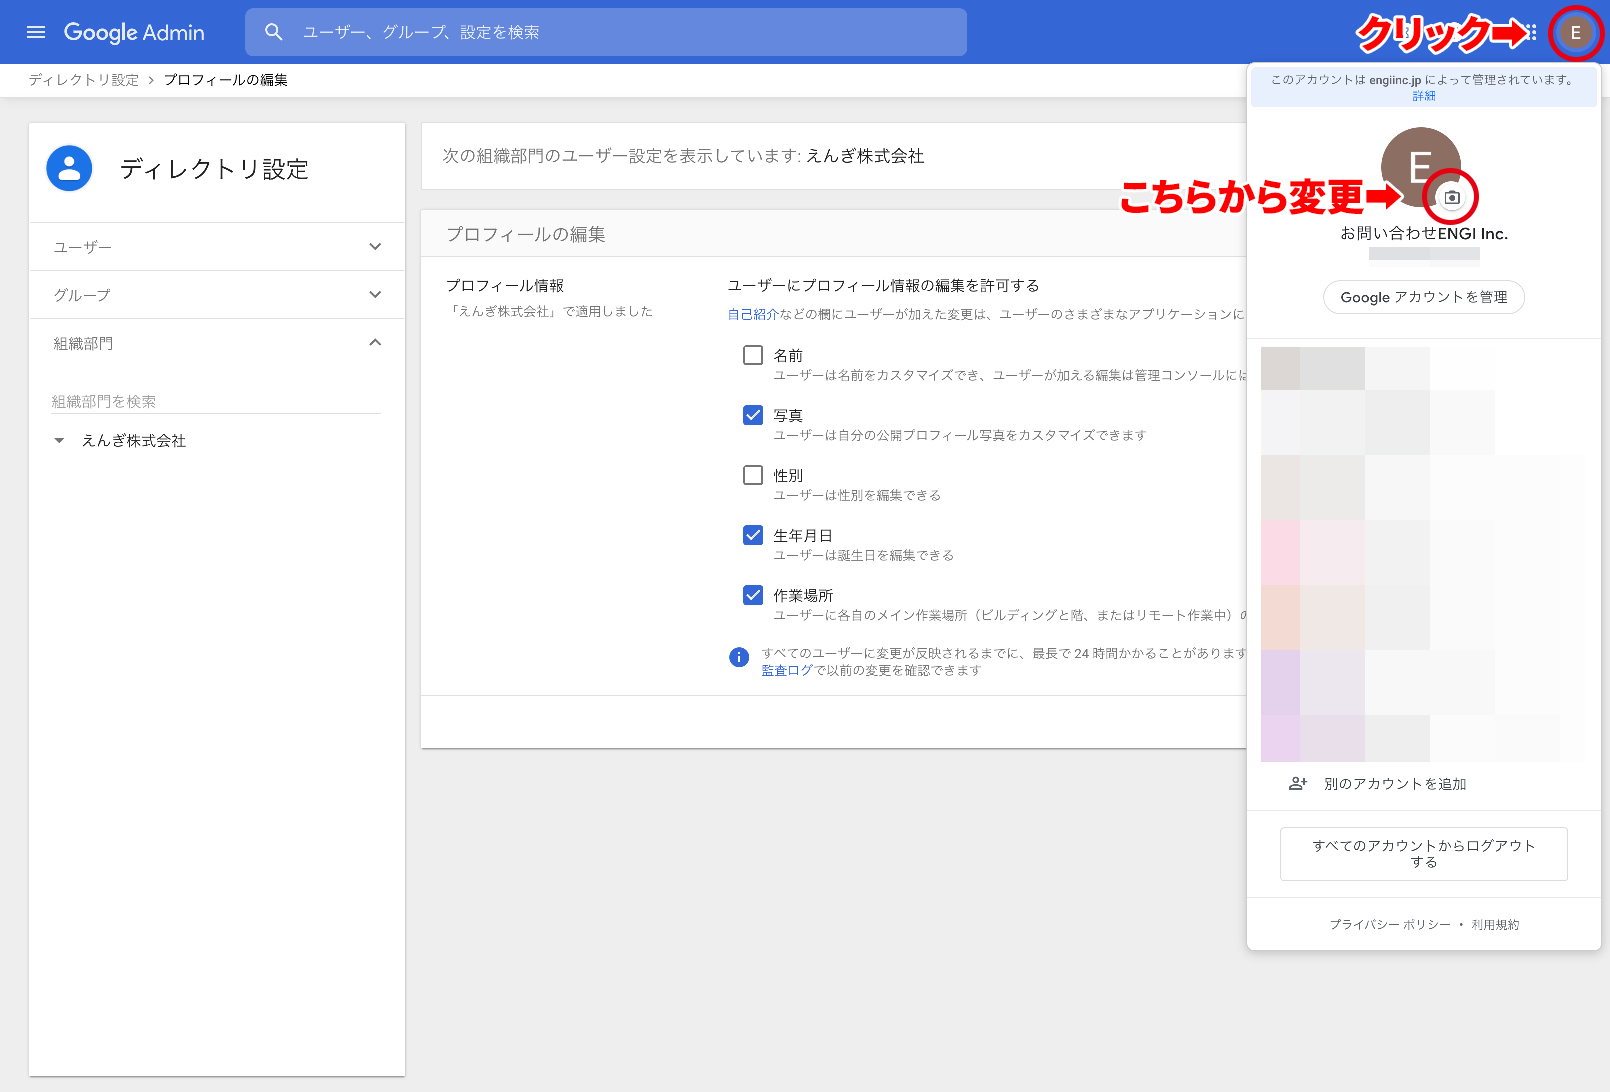Image resolution: width=1610 pixels, height=1092 pixels.
Task: Click 別のアカウントを追加
Action: point(1395,784)
